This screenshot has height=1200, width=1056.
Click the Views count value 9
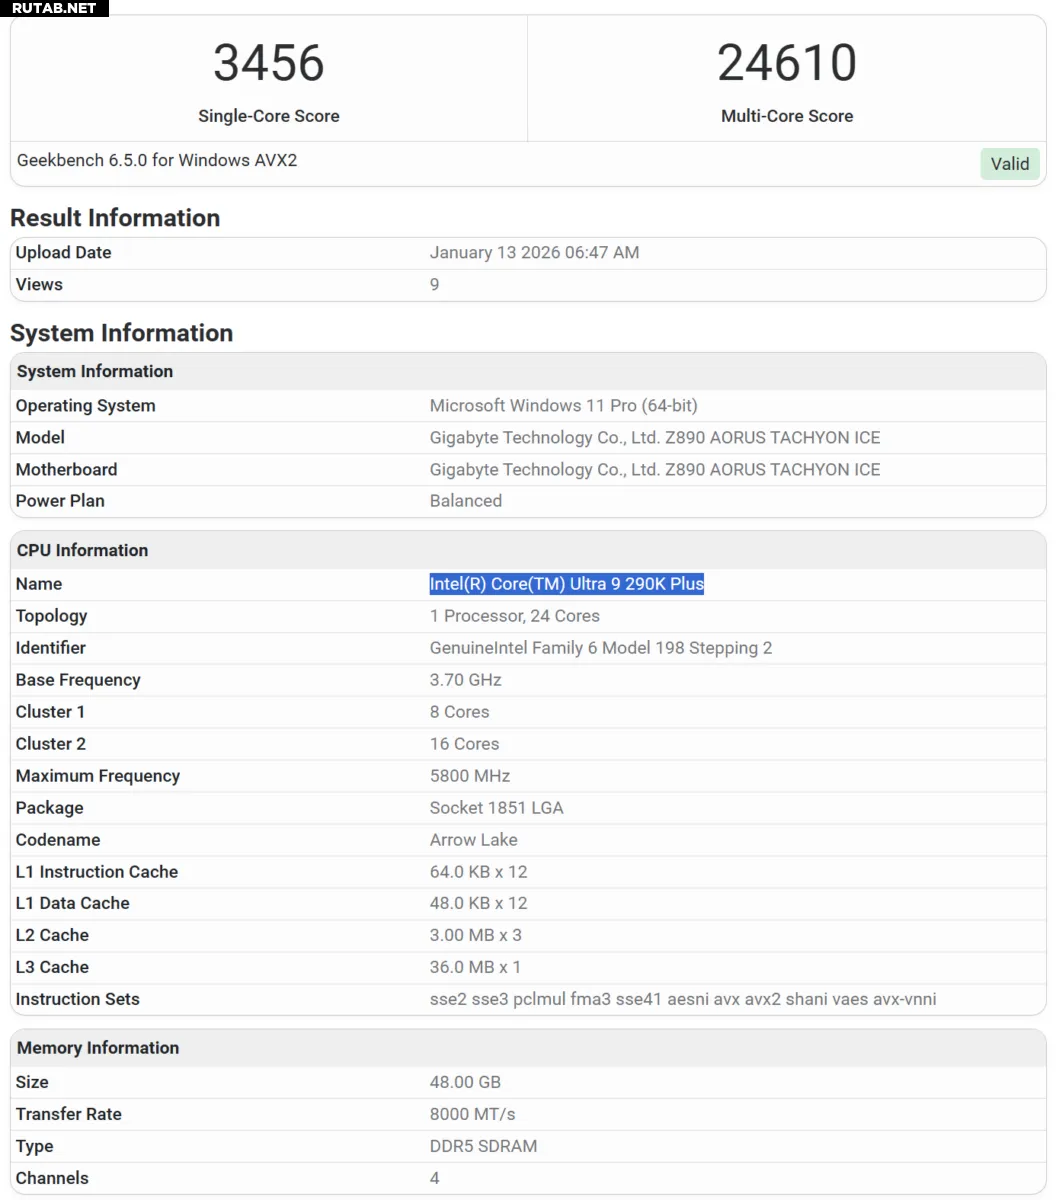[435, 285]
